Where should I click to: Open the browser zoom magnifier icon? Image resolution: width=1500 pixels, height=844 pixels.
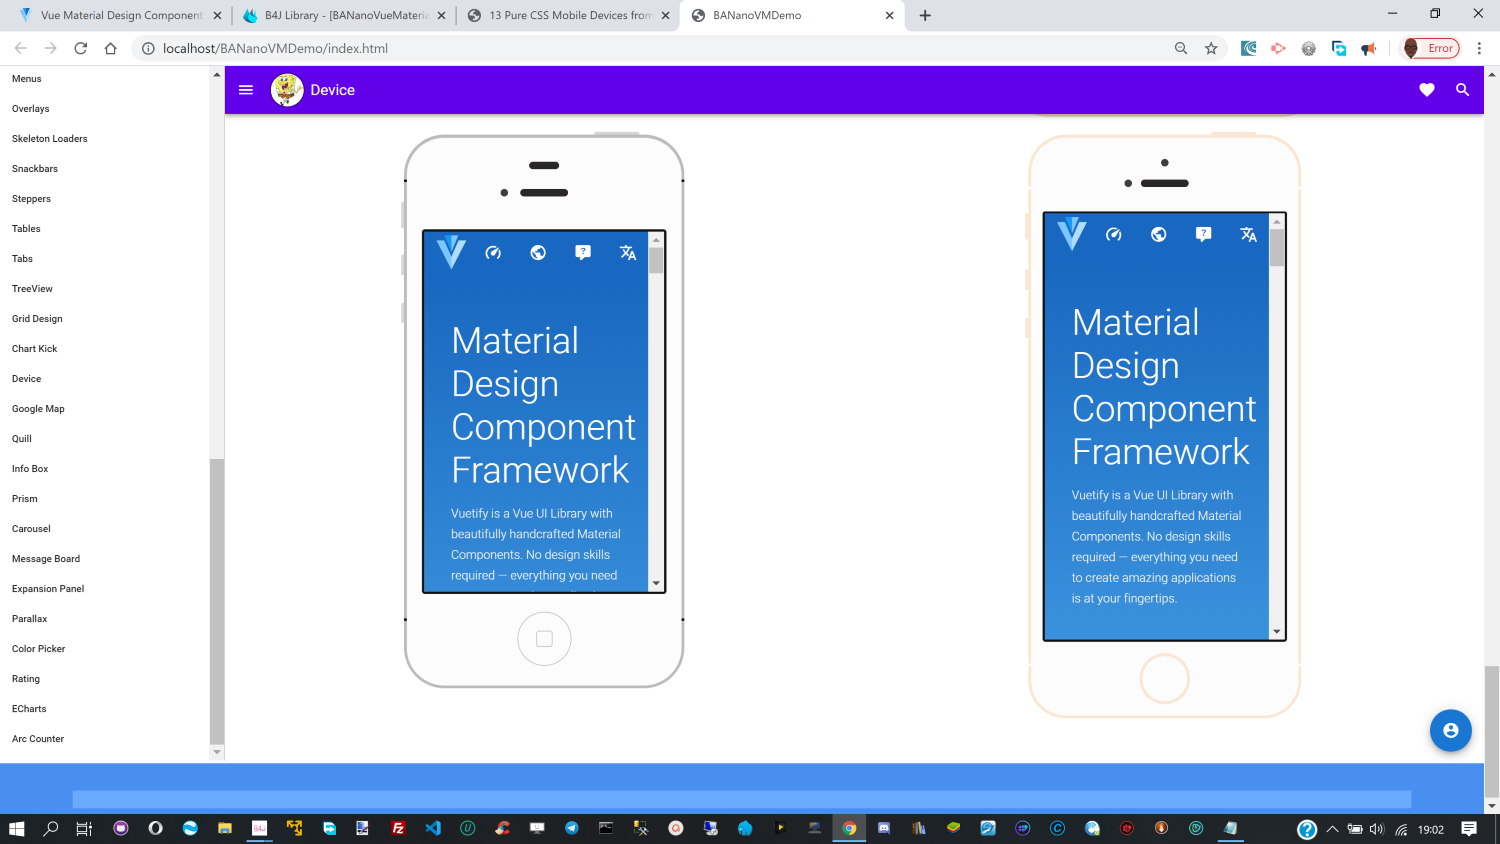[1181, 48]
